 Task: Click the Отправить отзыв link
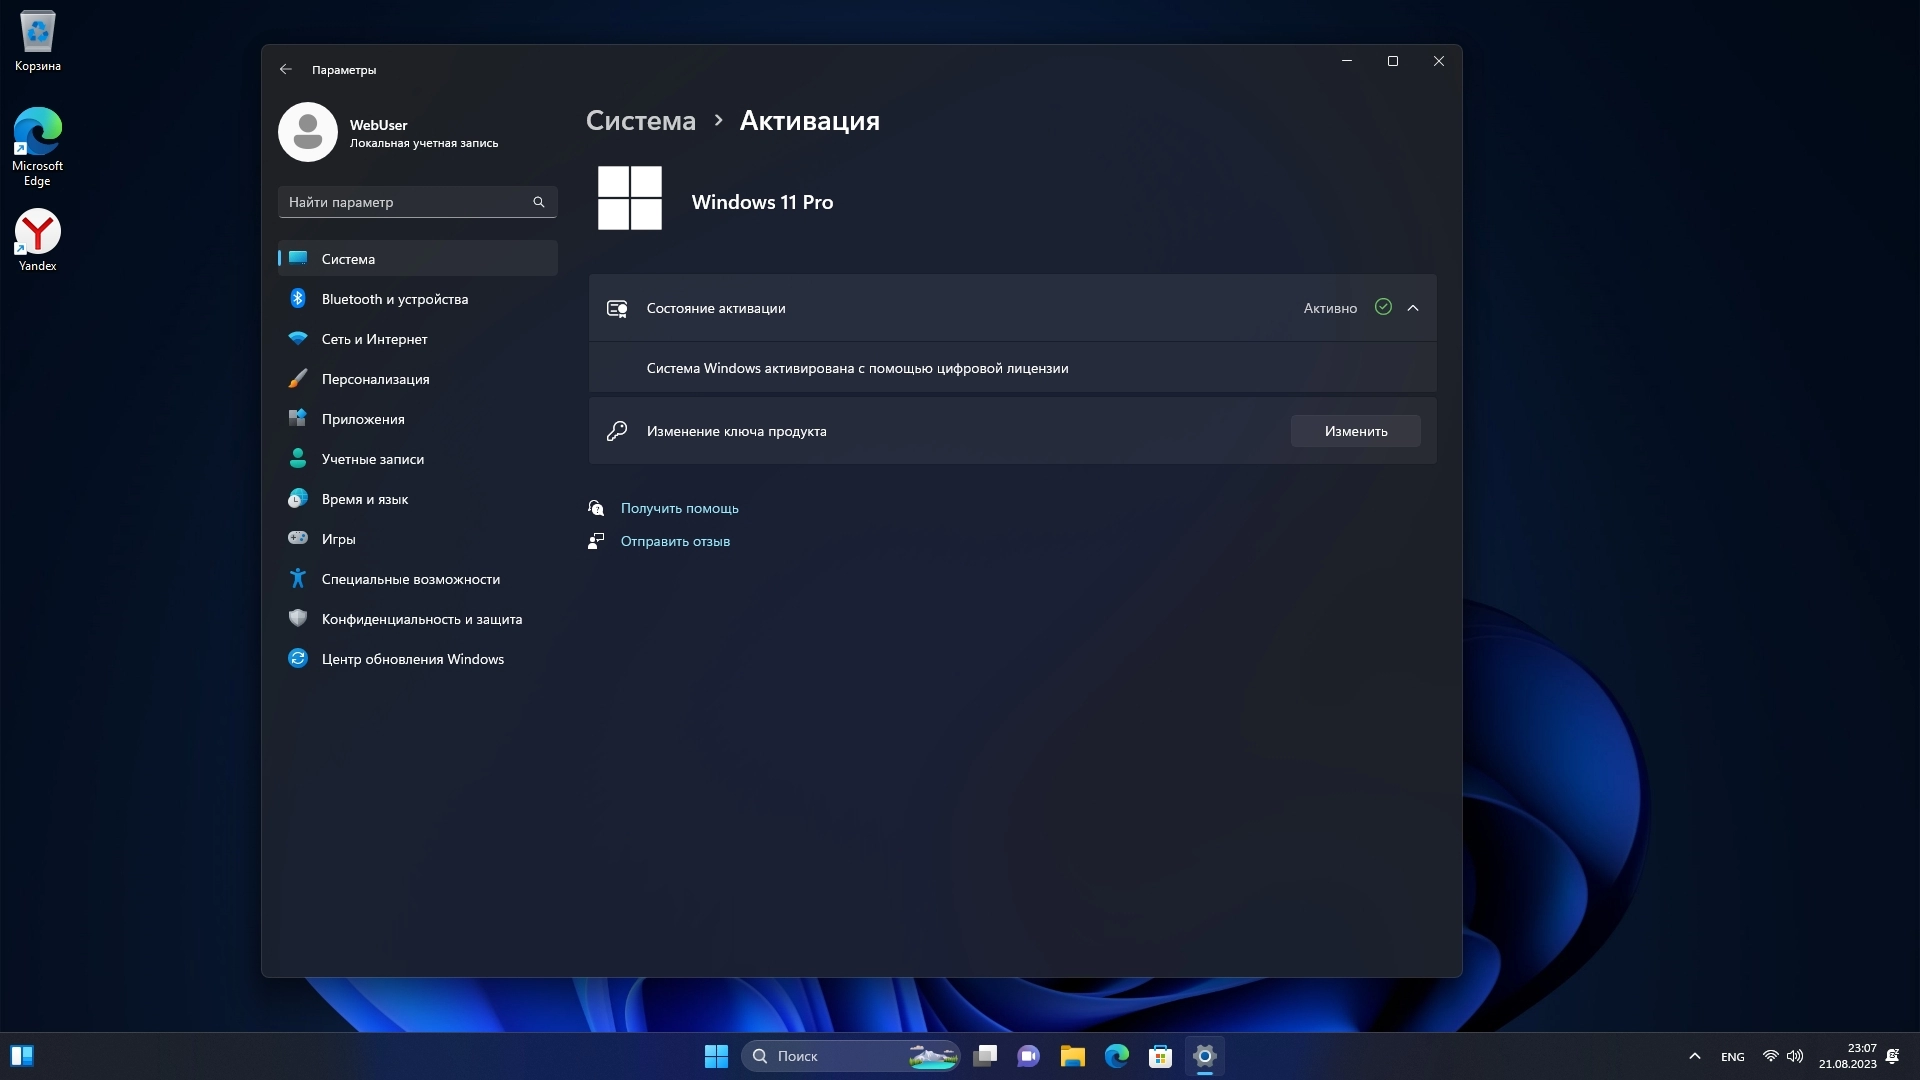coord(675,541)
